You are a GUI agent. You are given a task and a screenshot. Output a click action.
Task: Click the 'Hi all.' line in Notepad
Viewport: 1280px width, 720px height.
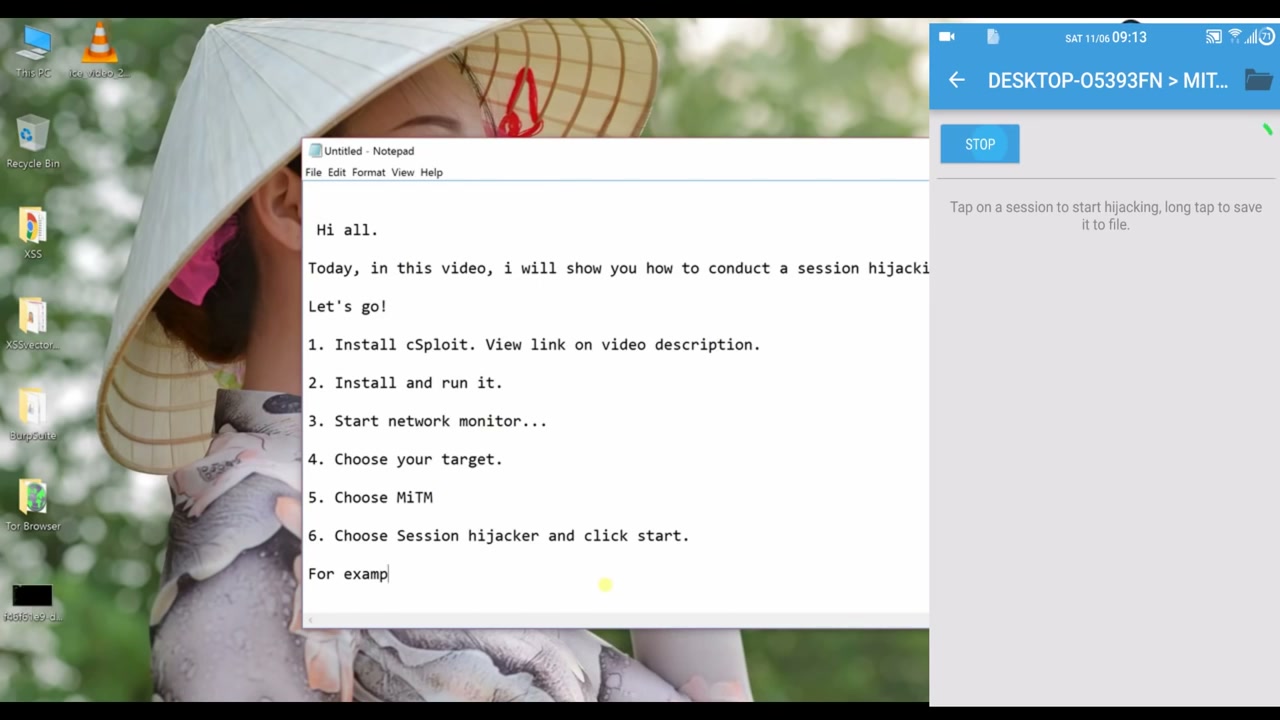347,230
